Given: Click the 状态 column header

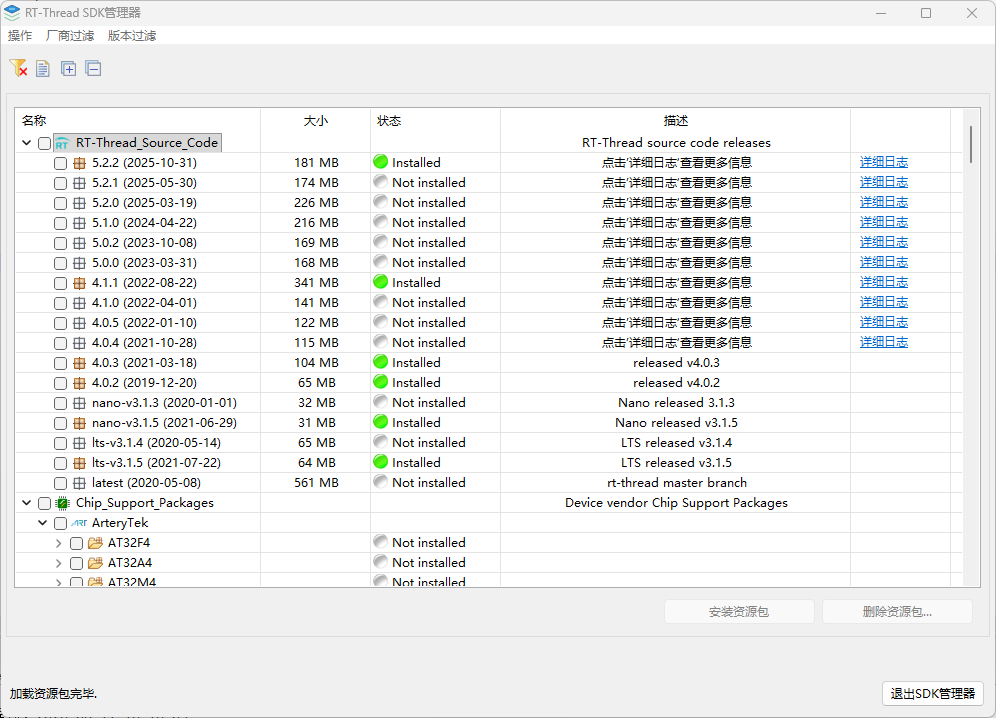Looking at the screenshot, I should click(x=389, y=120).
